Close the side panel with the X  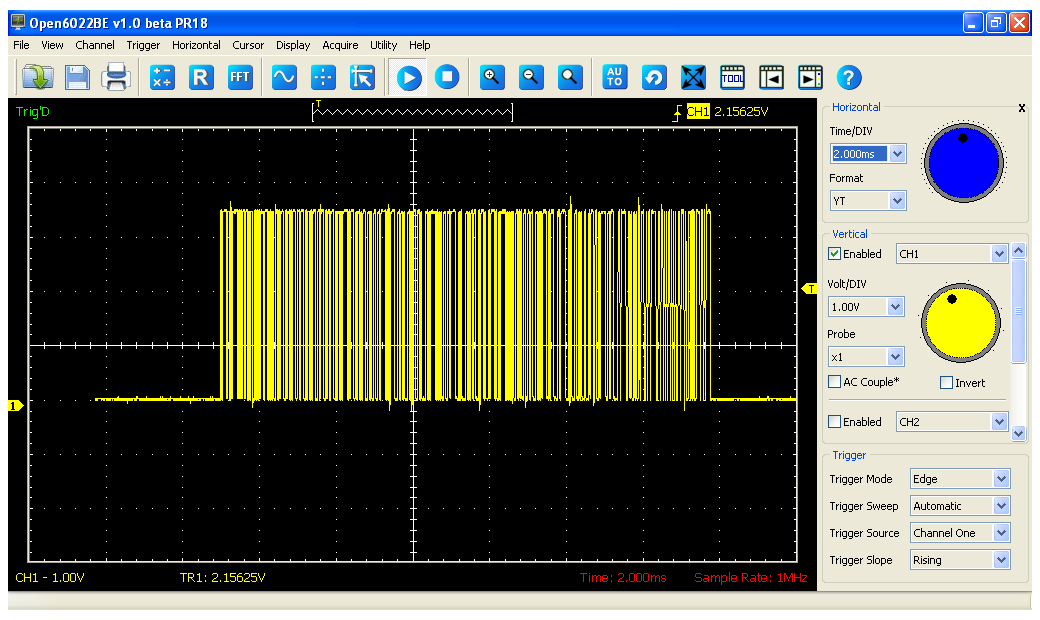(1021, 107)
